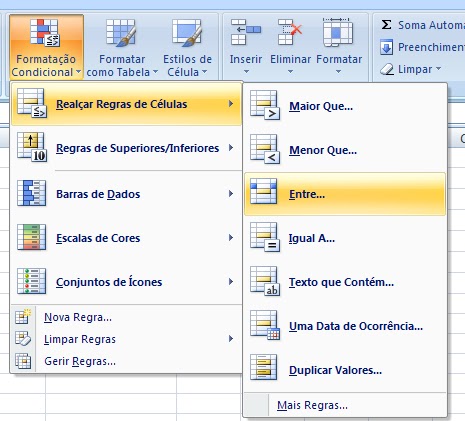This screenshot has height=421, width=465.
Task: Expand Escalas de Cores submenu arrow
Action: tap(231, 238)
